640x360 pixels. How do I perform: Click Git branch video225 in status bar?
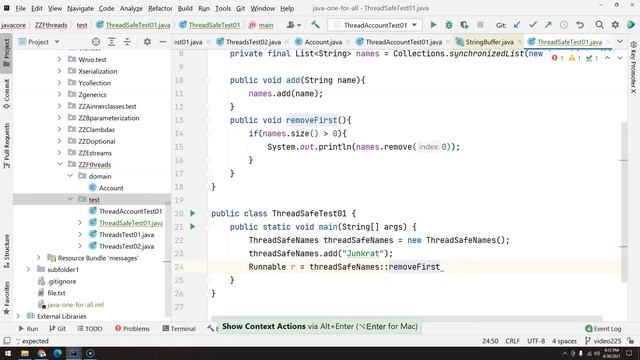(x=603, y=341)
